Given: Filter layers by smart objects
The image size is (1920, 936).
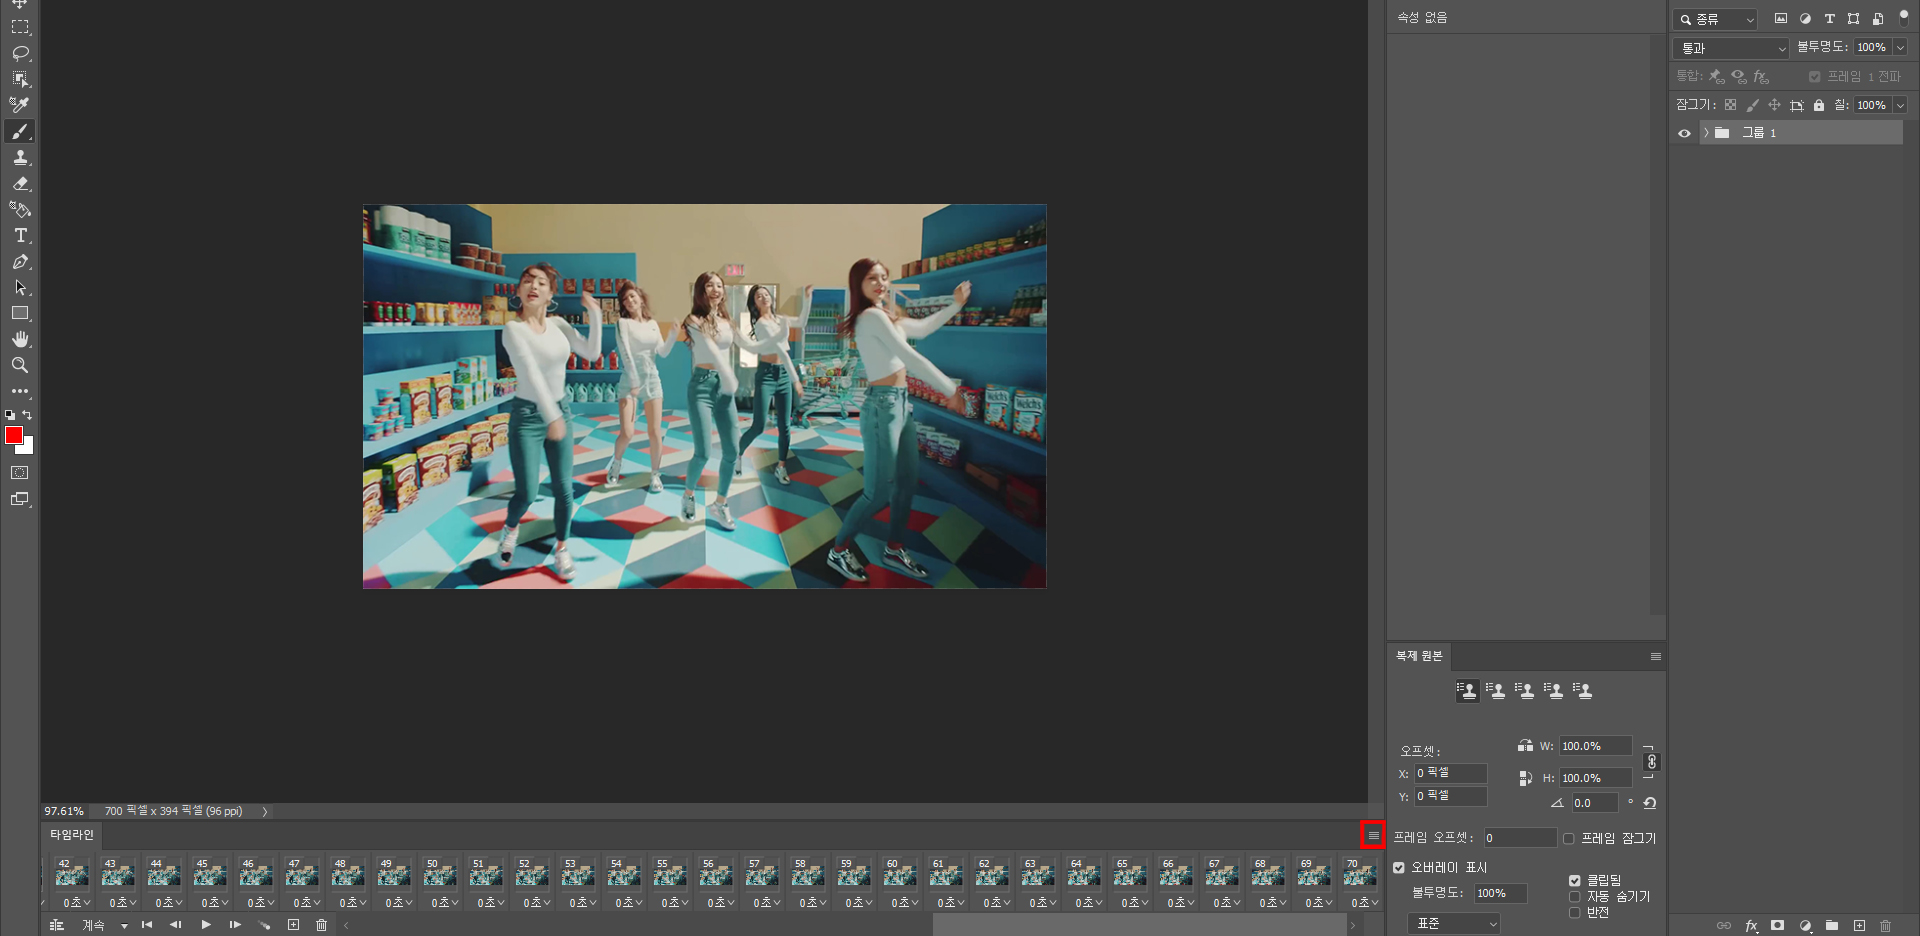Looking at the screenshot, I should (1877, 19).
